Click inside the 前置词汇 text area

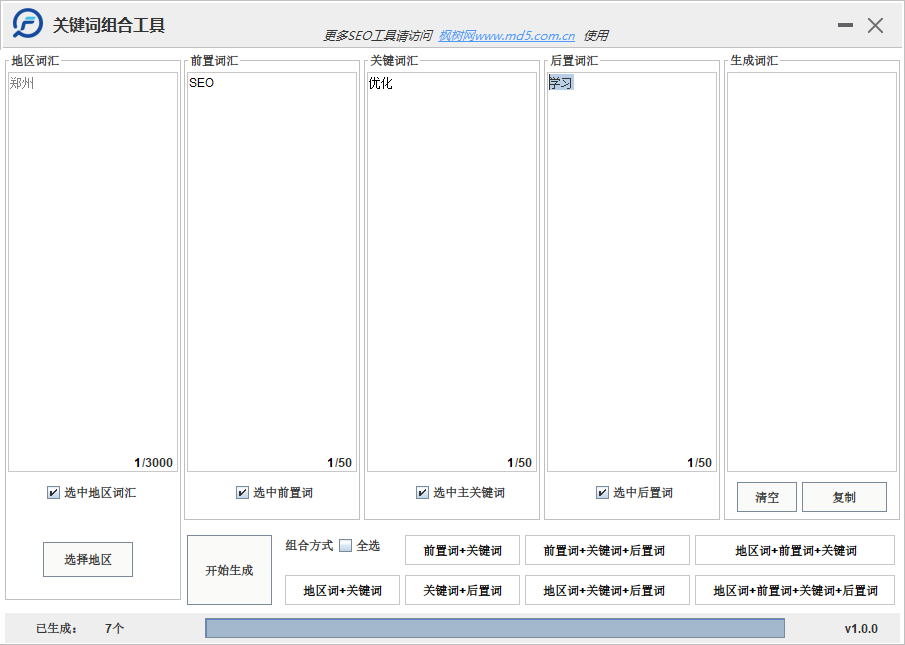(272, 272)
